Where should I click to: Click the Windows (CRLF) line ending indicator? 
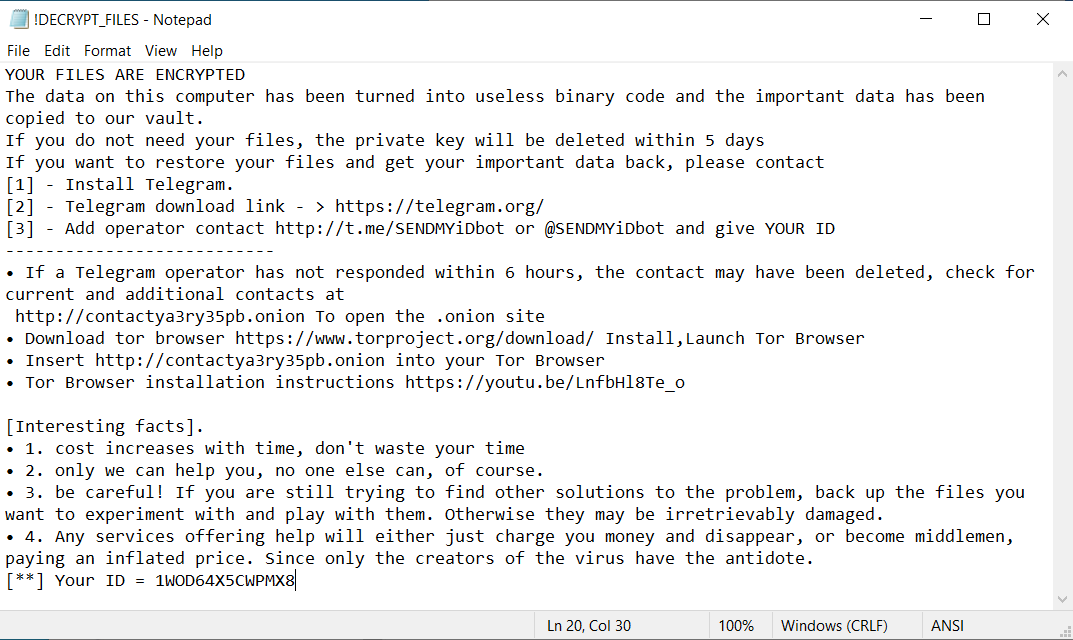[x=834, y=626]
